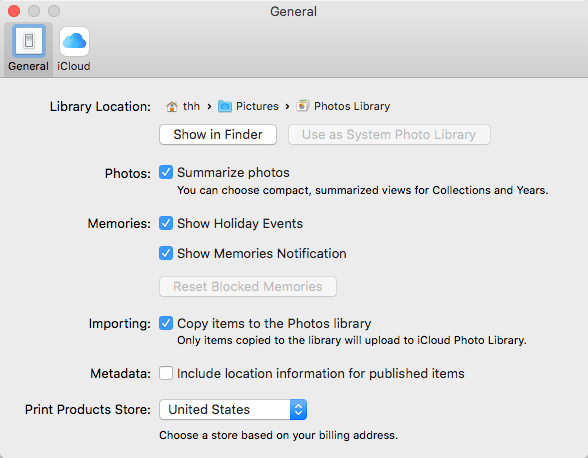Uncheck Summarize photos checkbox
The height and width of the screenshot is (458, 588).
click(166, 172)
